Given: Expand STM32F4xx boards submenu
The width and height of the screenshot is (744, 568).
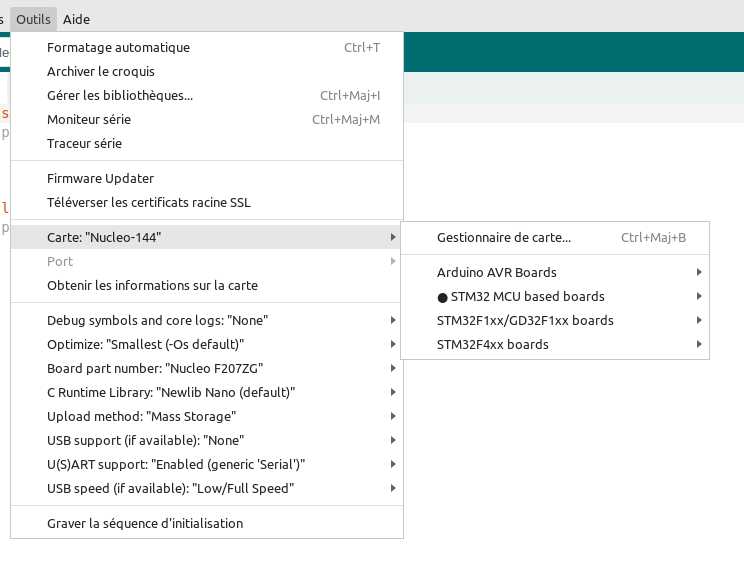Looking at the screenshot, I should click(493, 344).
